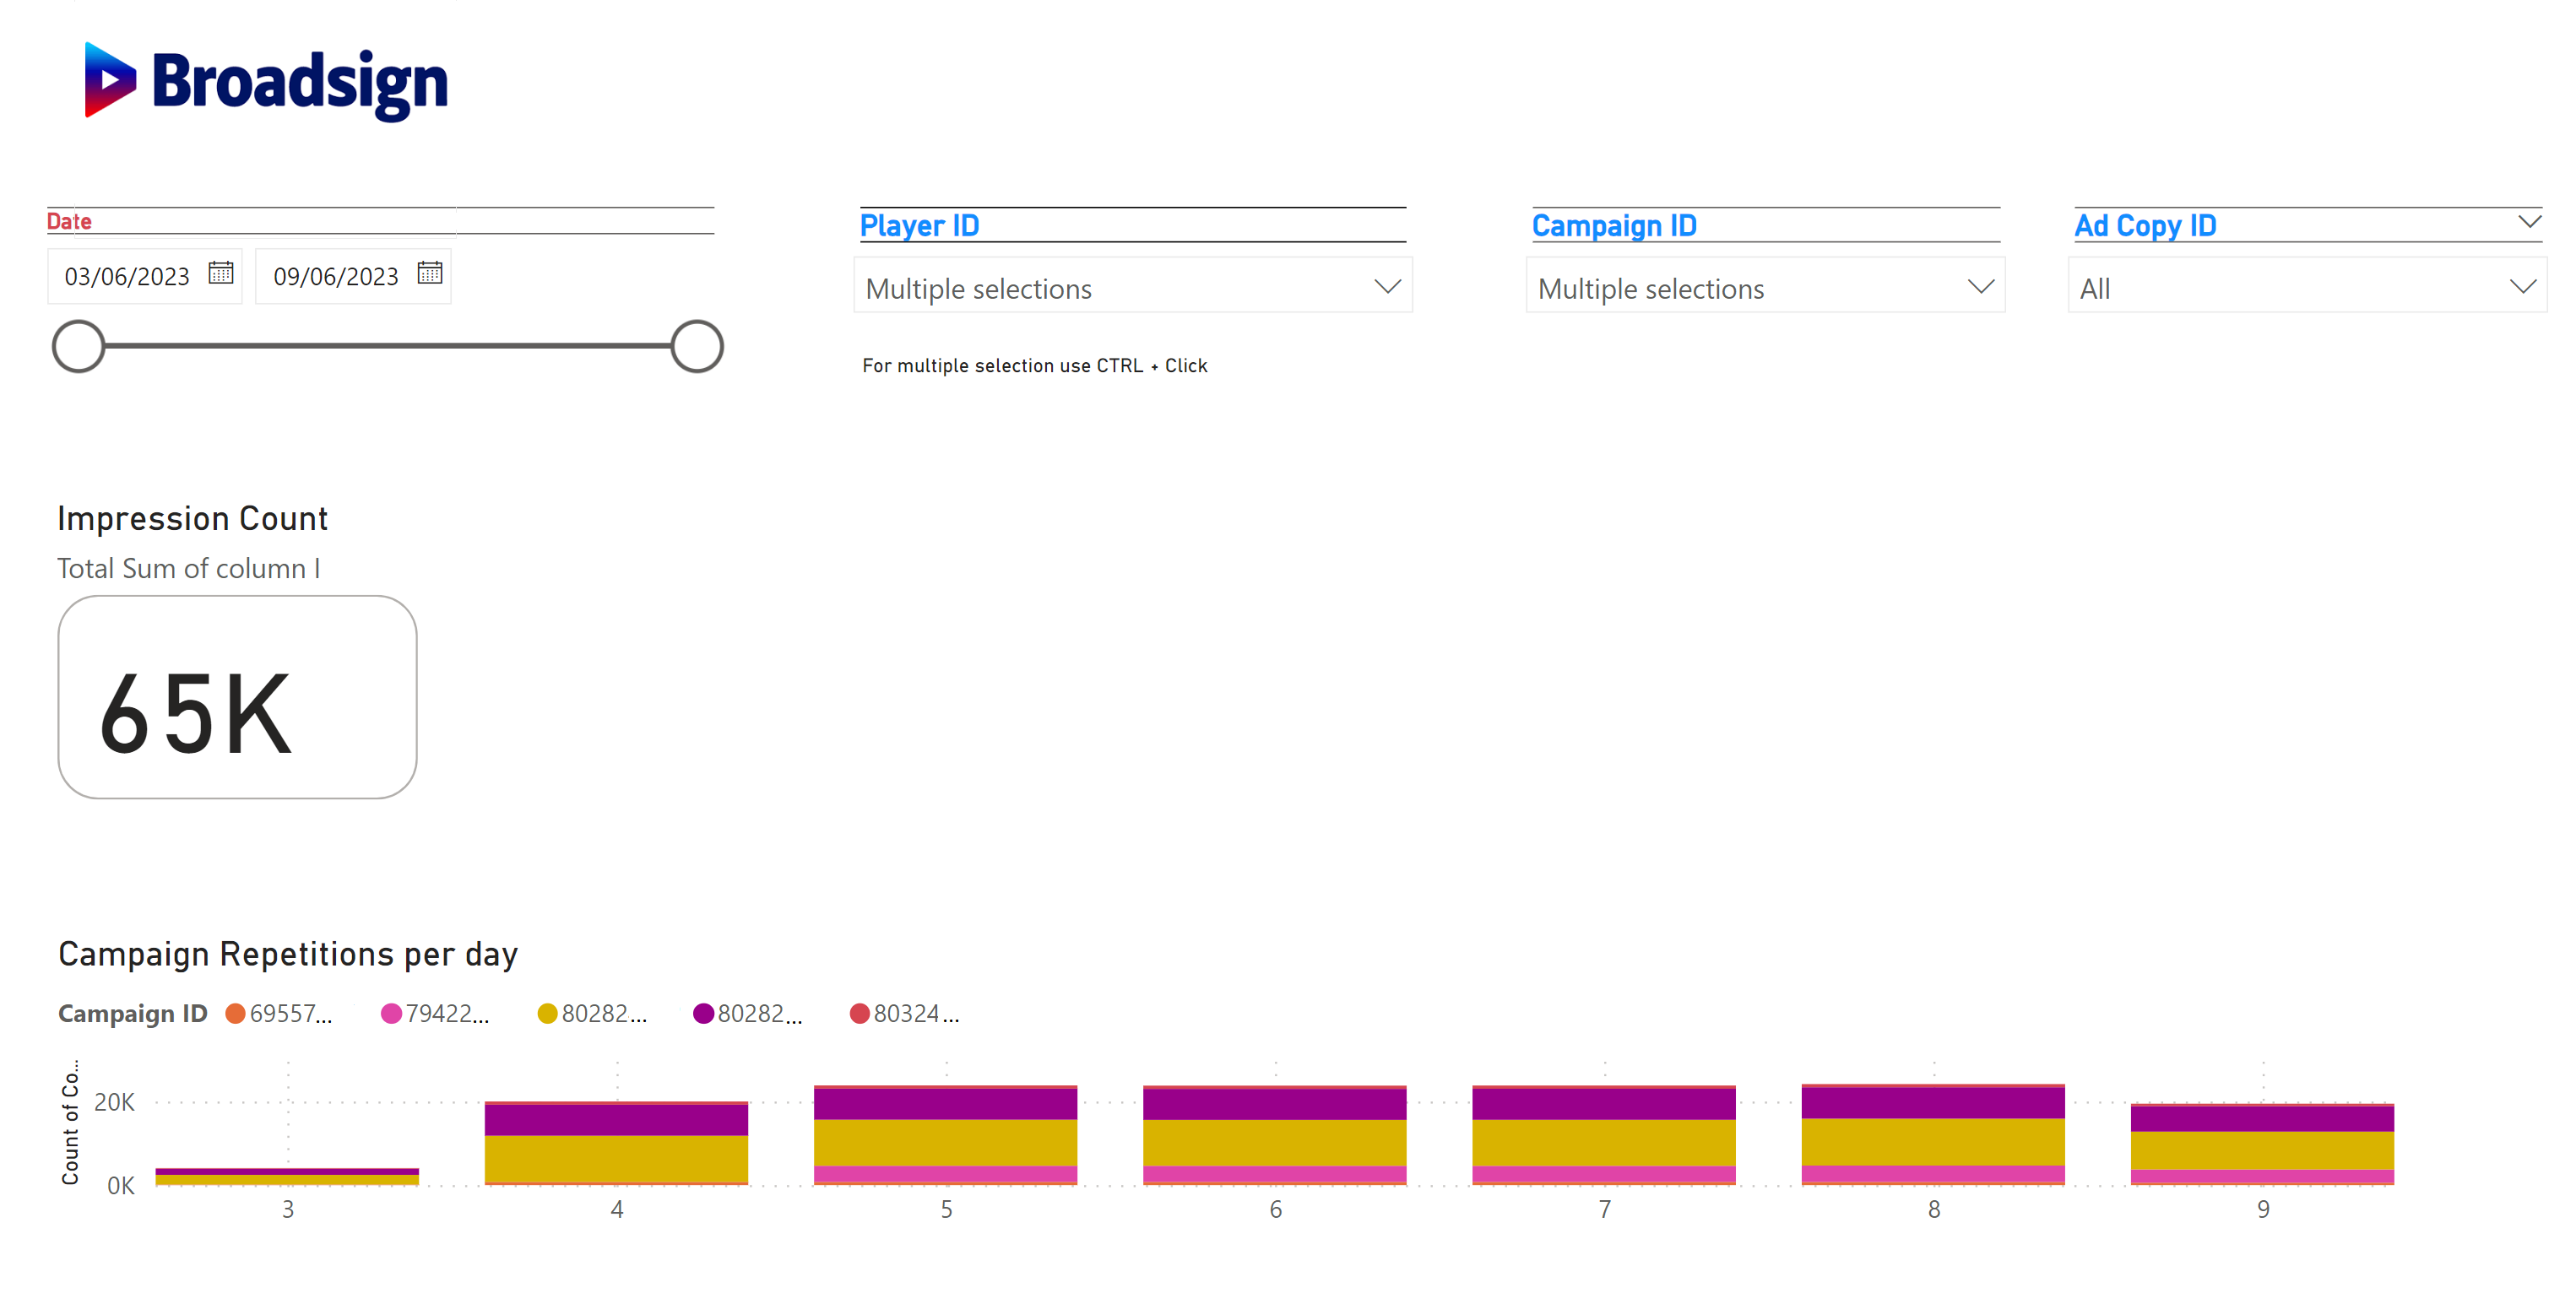The height and width of the screenshot is (1293, 2576).
Task: Click left handle of date slider
Action: click(x=79, y=347)
